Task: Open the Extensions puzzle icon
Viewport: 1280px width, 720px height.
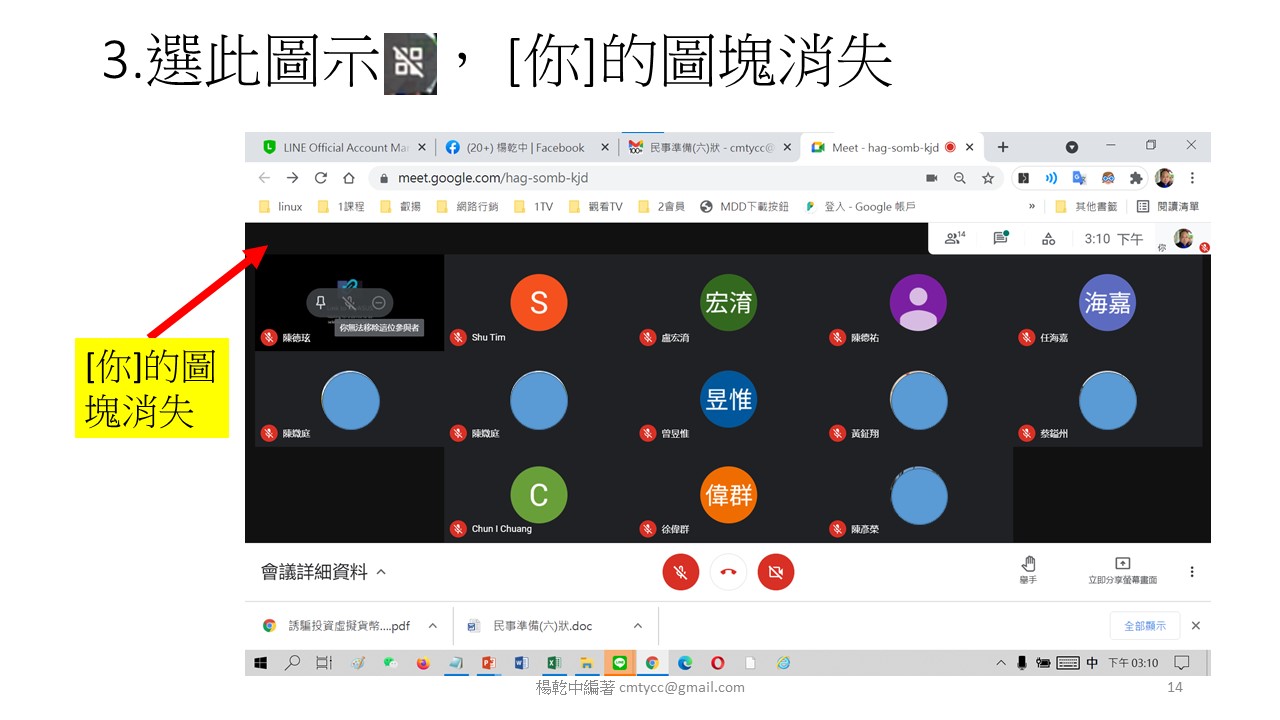Action: (x=1136, y=178)
